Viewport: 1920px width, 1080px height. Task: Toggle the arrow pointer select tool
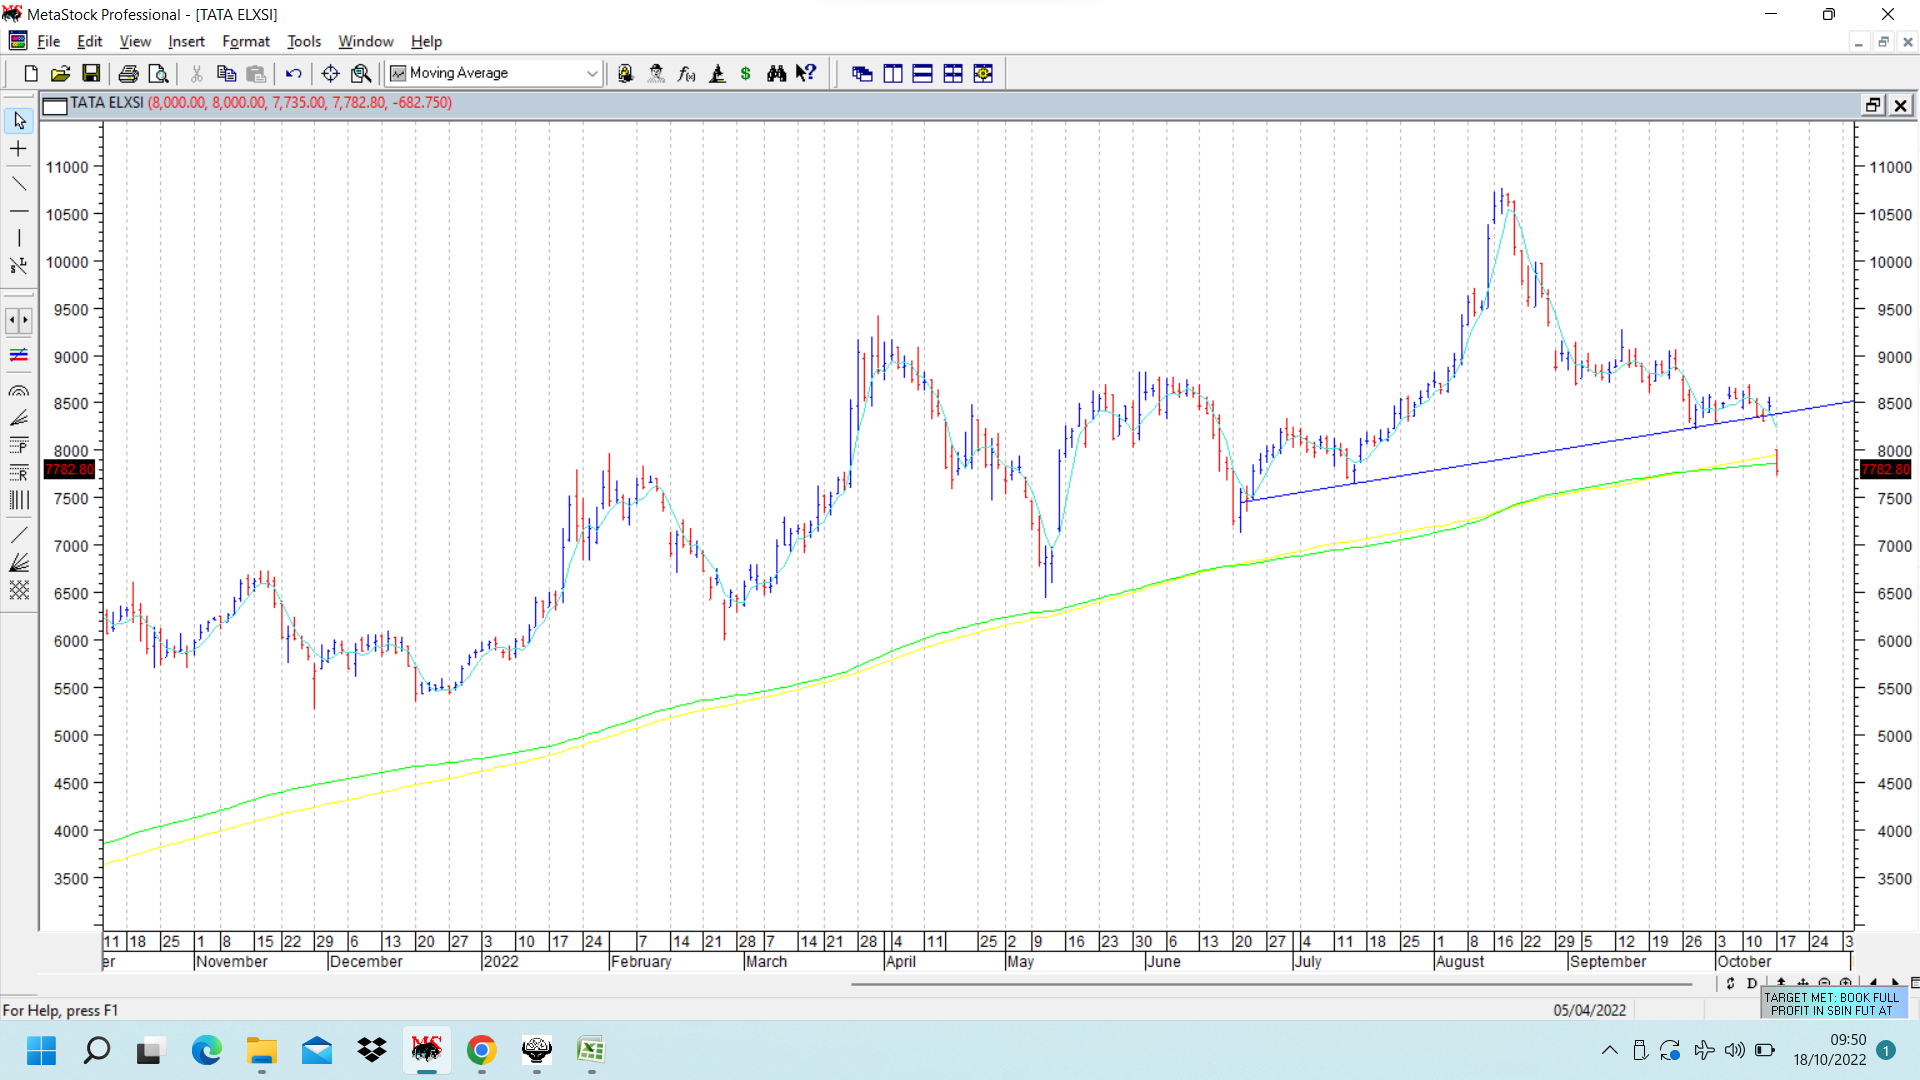(19, 121)
